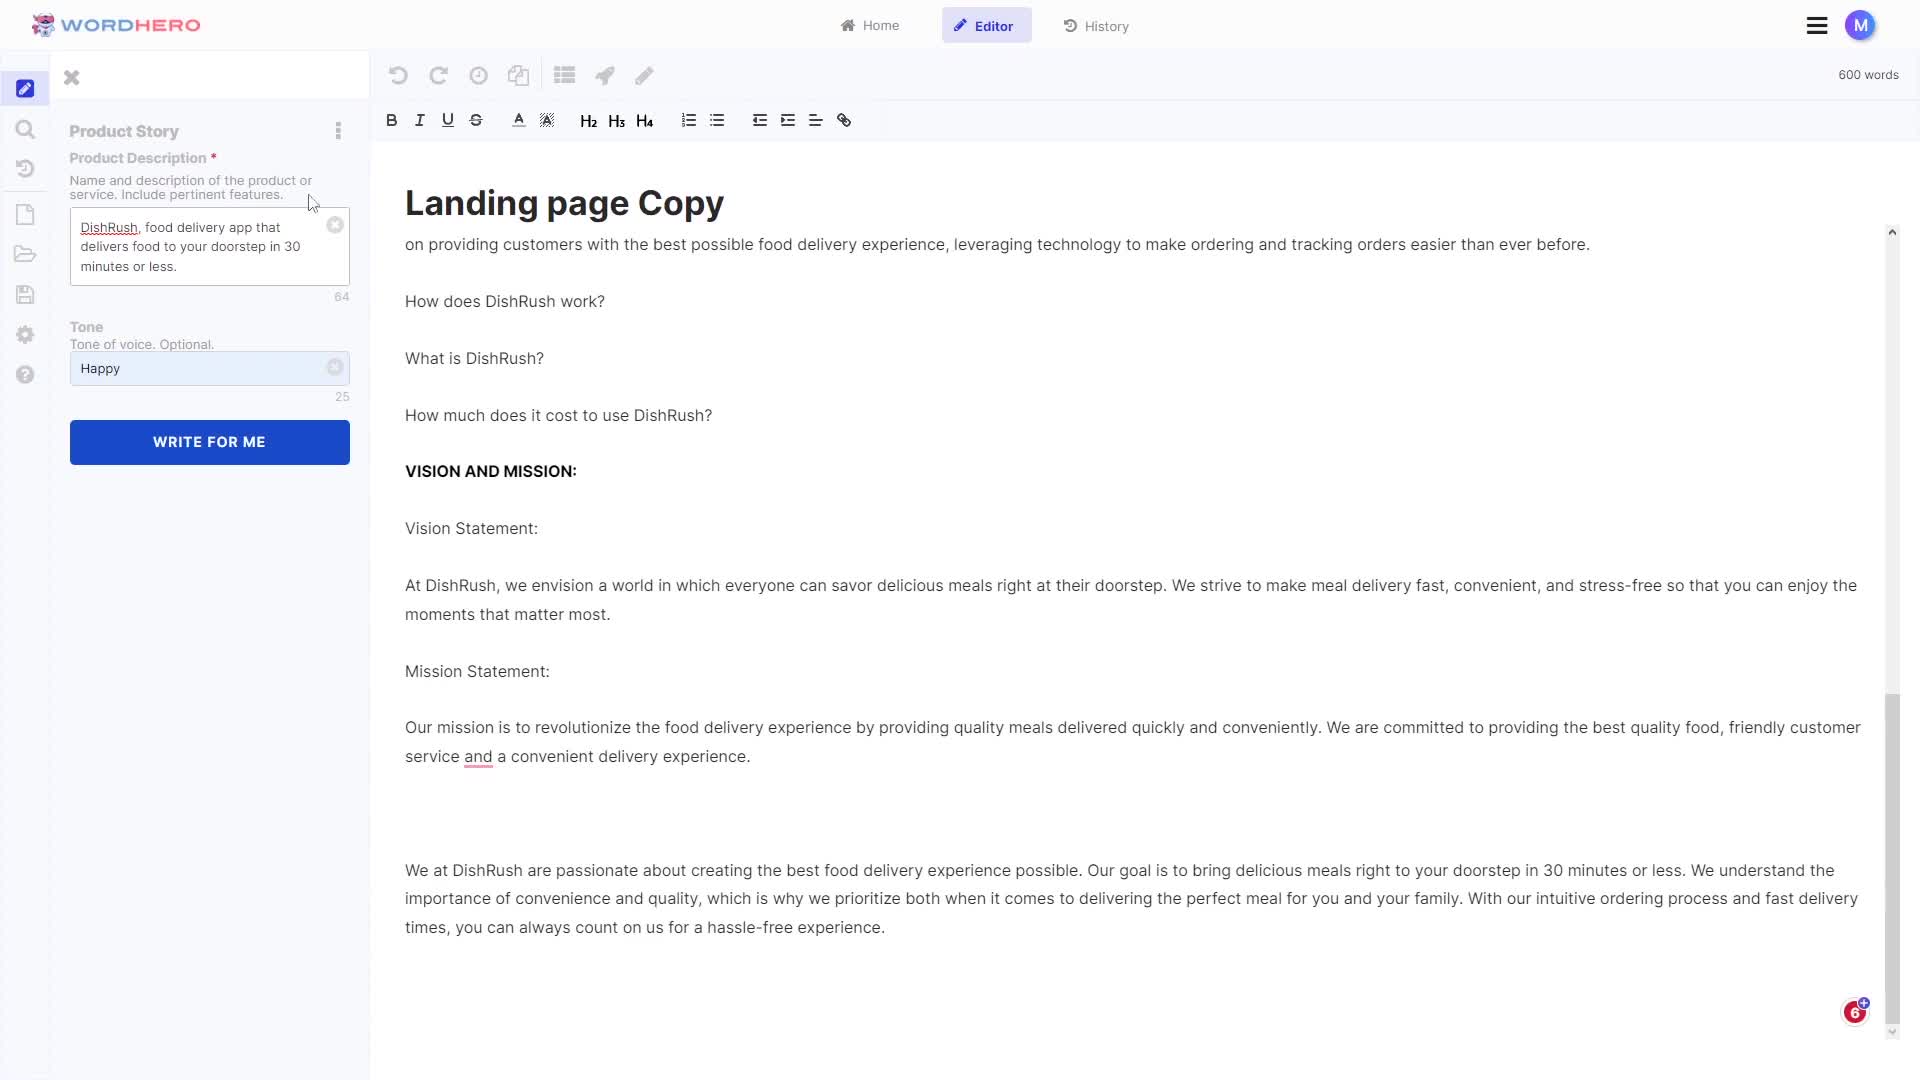Apply Heading 2 style

coord(589,121)
